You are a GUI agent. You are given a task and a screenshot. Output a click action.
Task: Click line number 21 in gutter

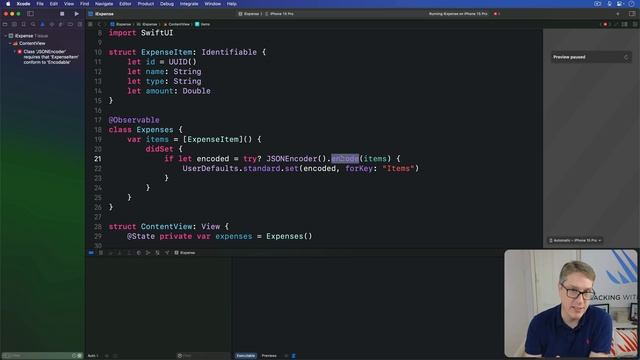(98, 159)
